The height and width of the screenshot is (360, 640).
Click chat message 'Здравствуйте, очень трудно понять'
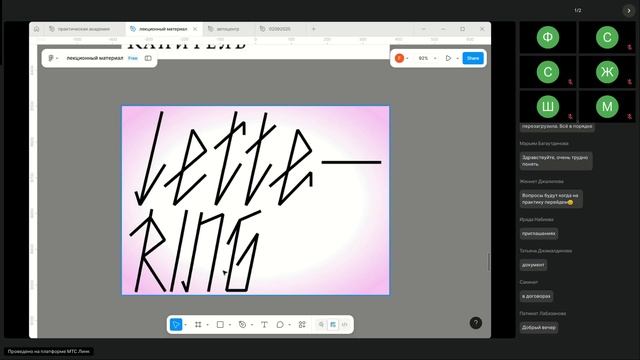coord(556,161)
